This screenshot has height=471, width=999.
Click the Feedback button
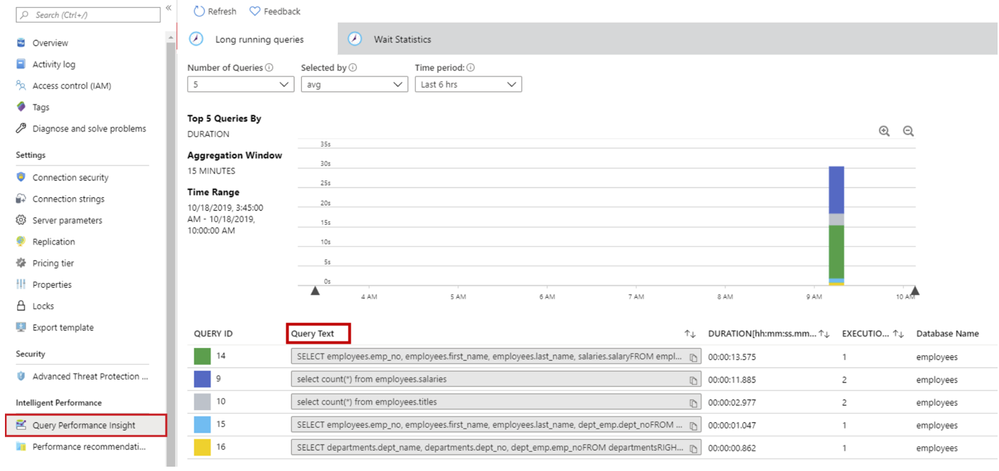(275, 11)
